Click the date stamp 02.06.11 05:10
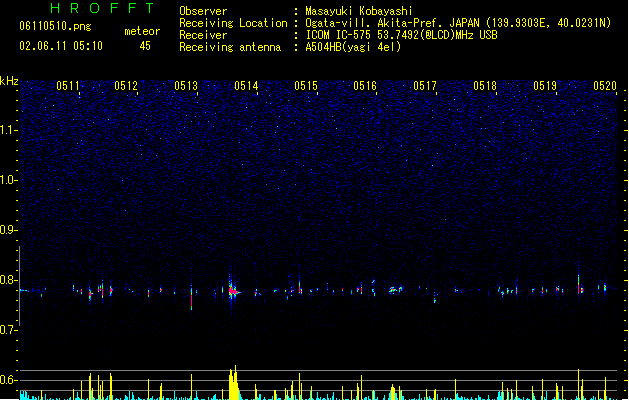 click(61, 46)
